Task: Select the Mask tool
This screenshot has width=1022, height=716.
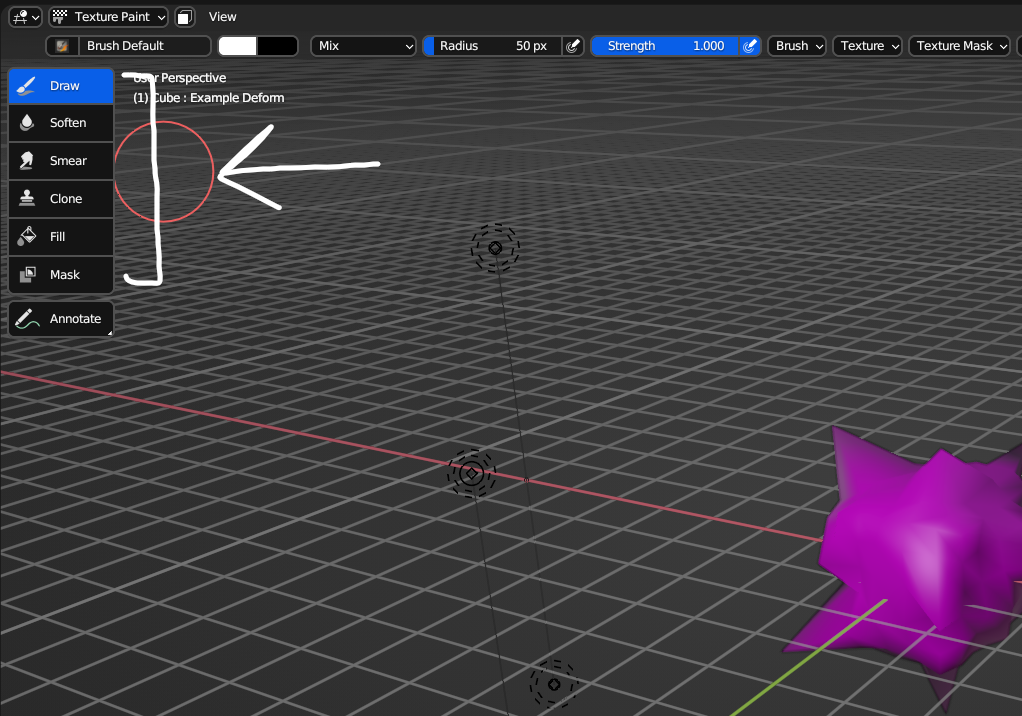Action: [61, 275]
